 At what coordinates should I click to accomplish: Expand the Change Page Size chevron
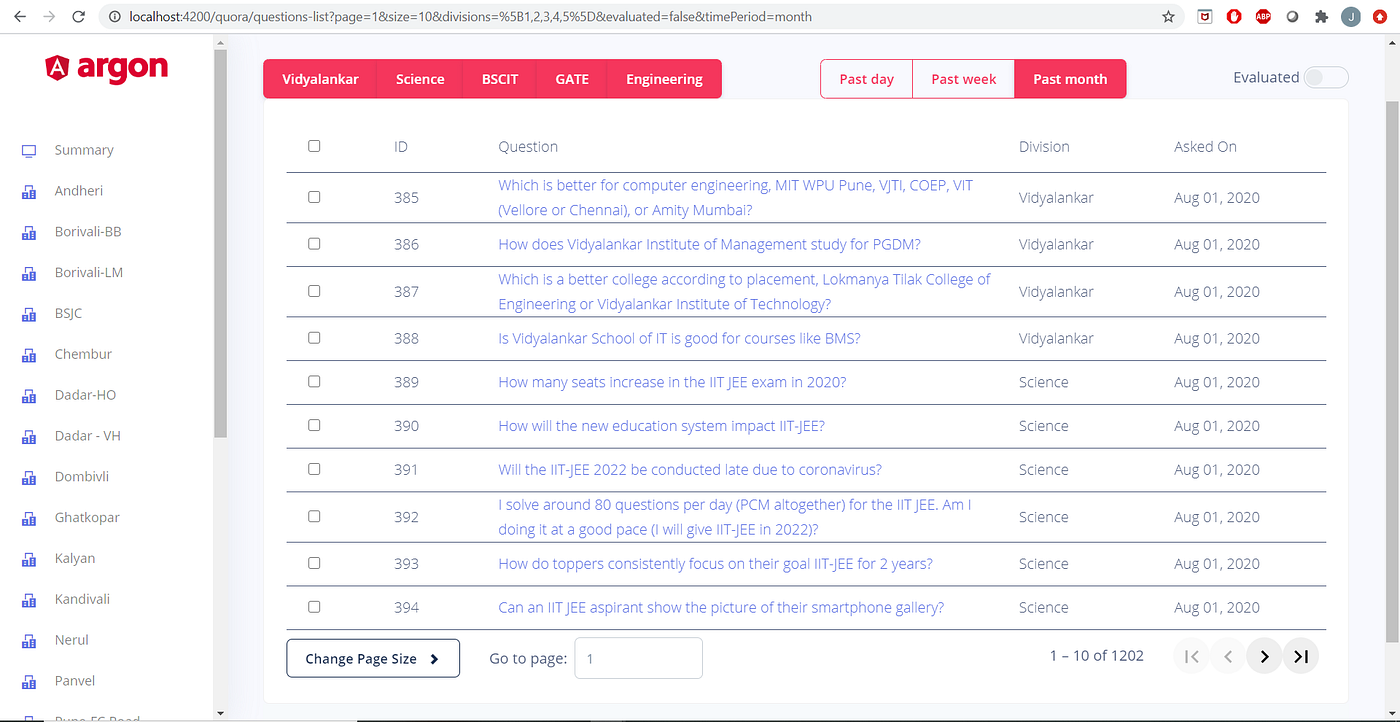tap(434, 658)
